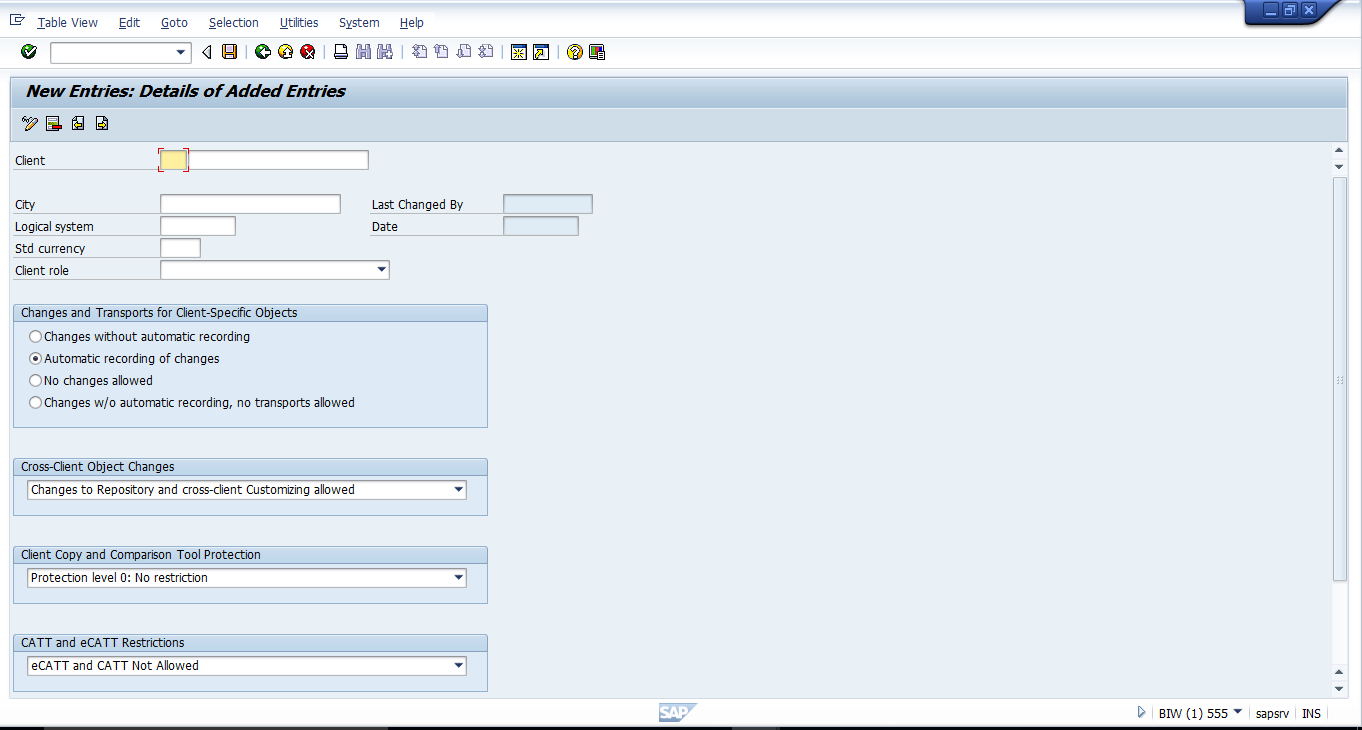Enable No changes allowed option

point(35,380)
